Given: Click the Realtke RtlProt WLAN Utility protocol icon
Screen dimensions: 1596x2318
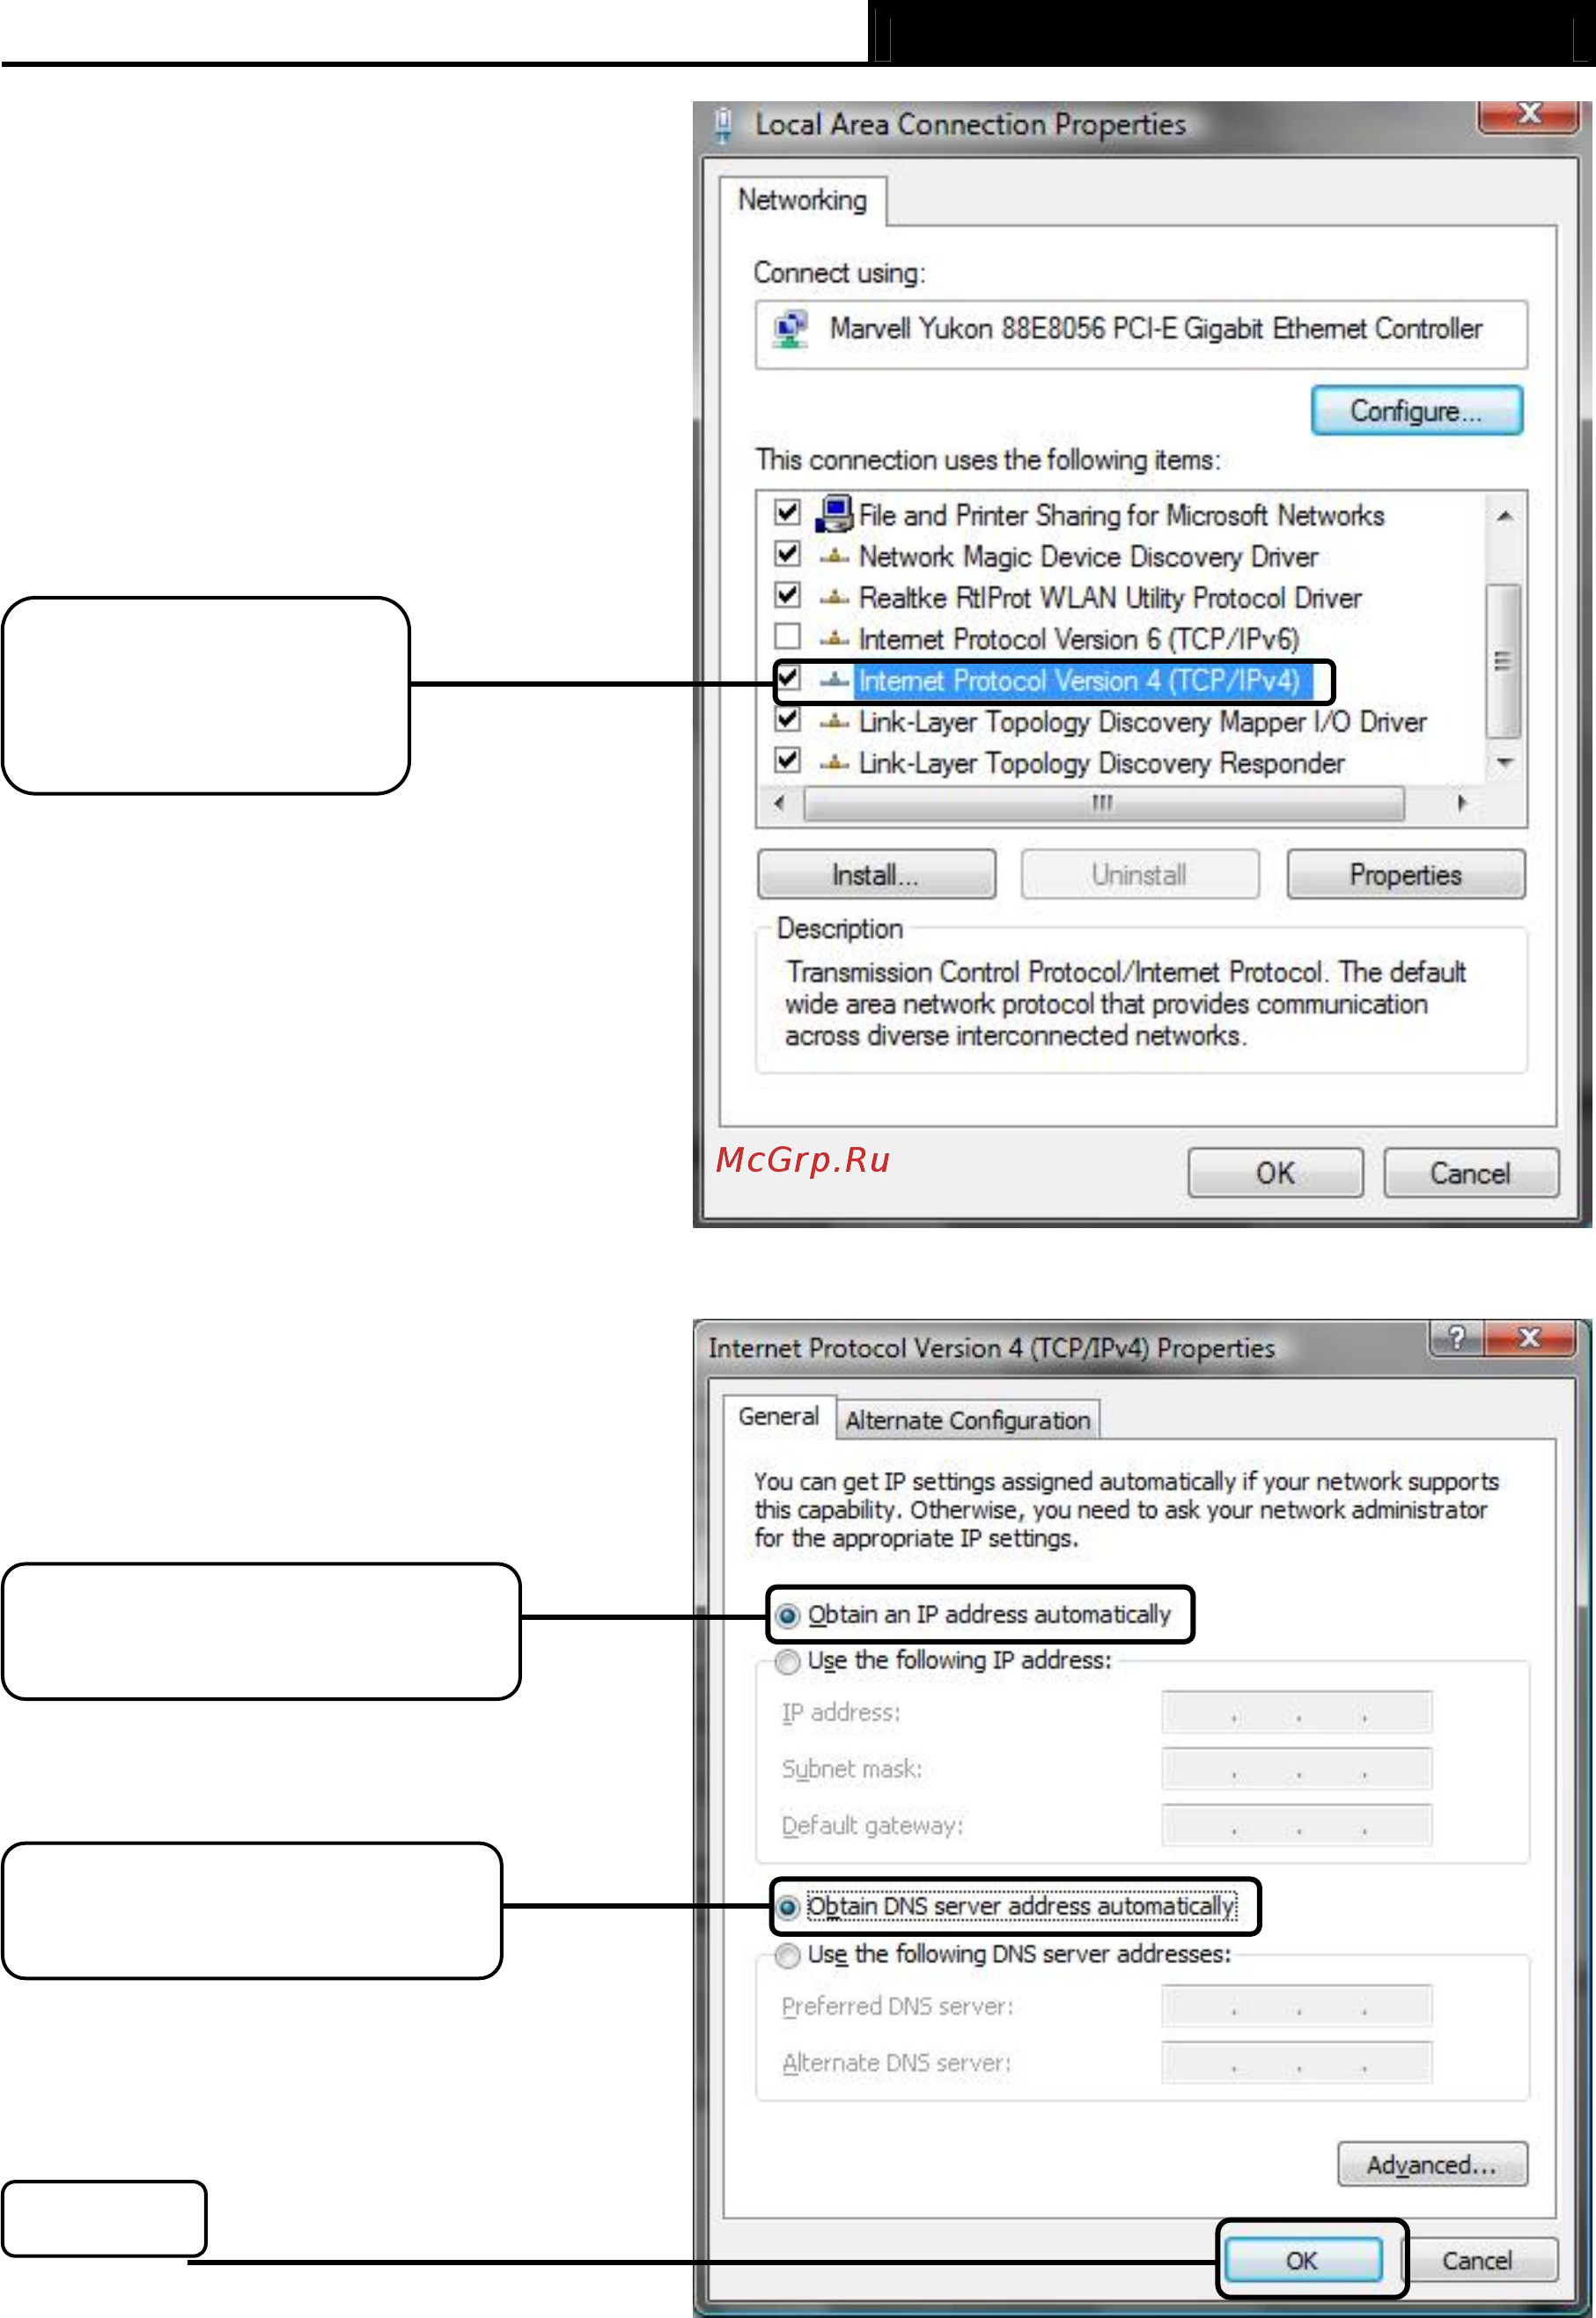Looking at the screenshot, I should pyautogui.click(x=834, y=598).
